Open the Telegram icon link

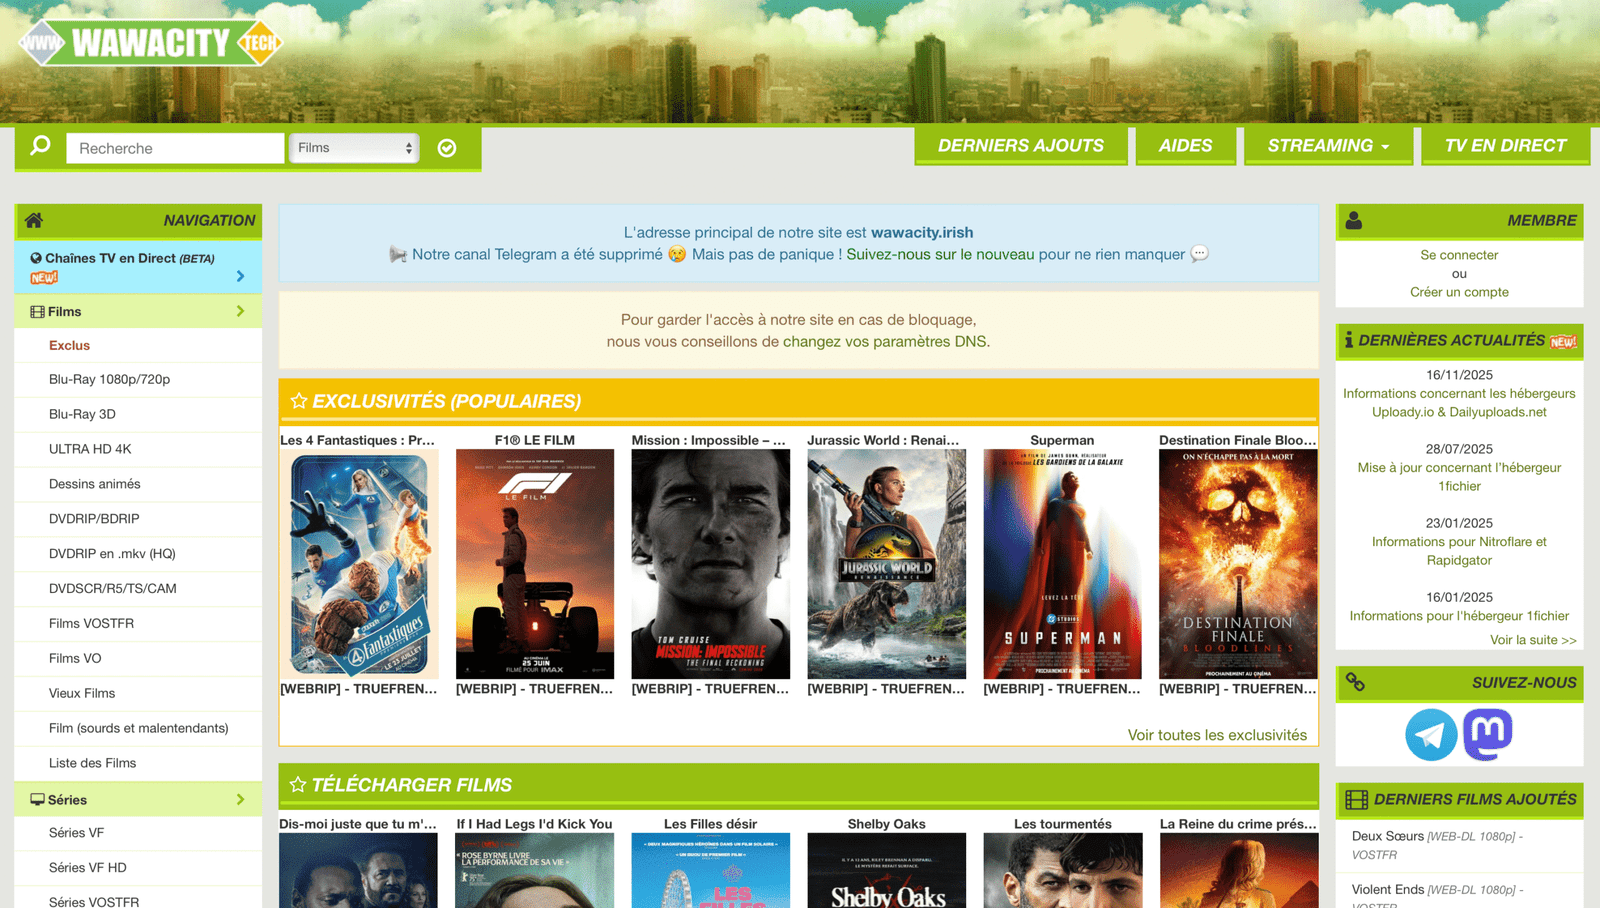(1431, 734)
